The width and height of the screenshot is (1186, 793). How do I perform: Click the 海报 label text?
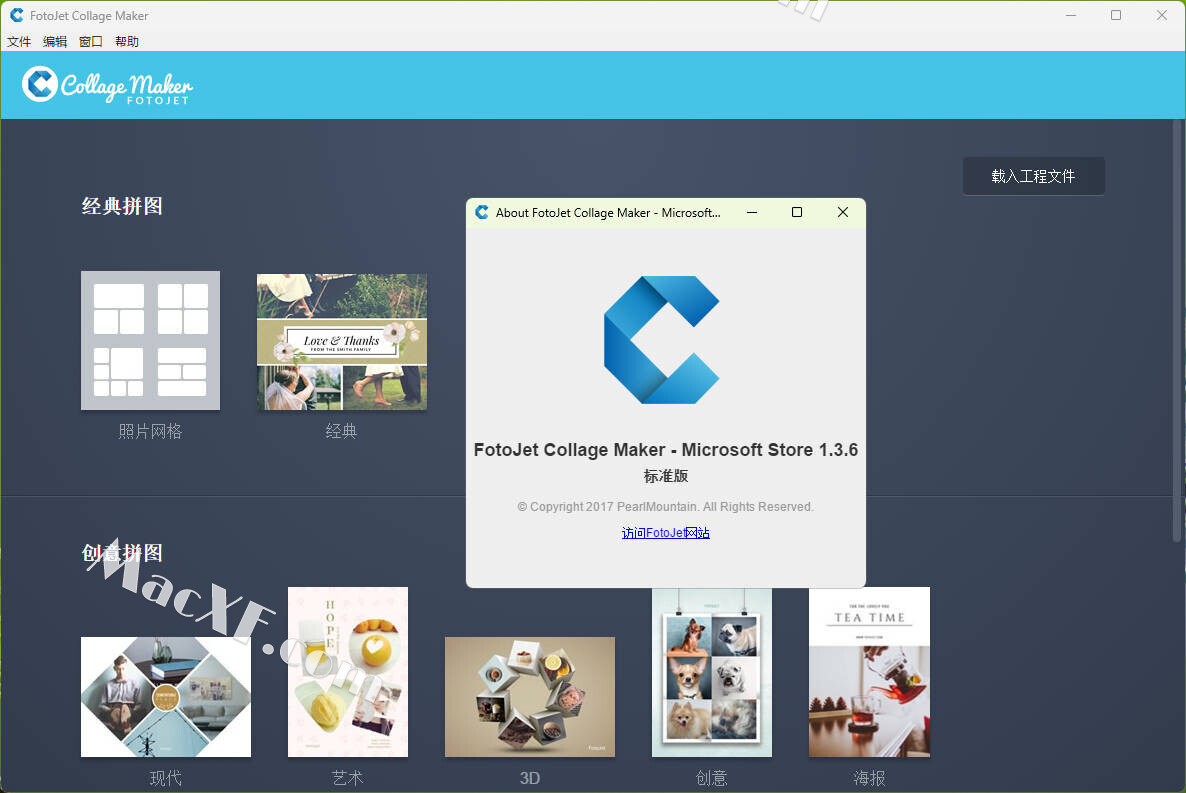[x=869, y=778]
